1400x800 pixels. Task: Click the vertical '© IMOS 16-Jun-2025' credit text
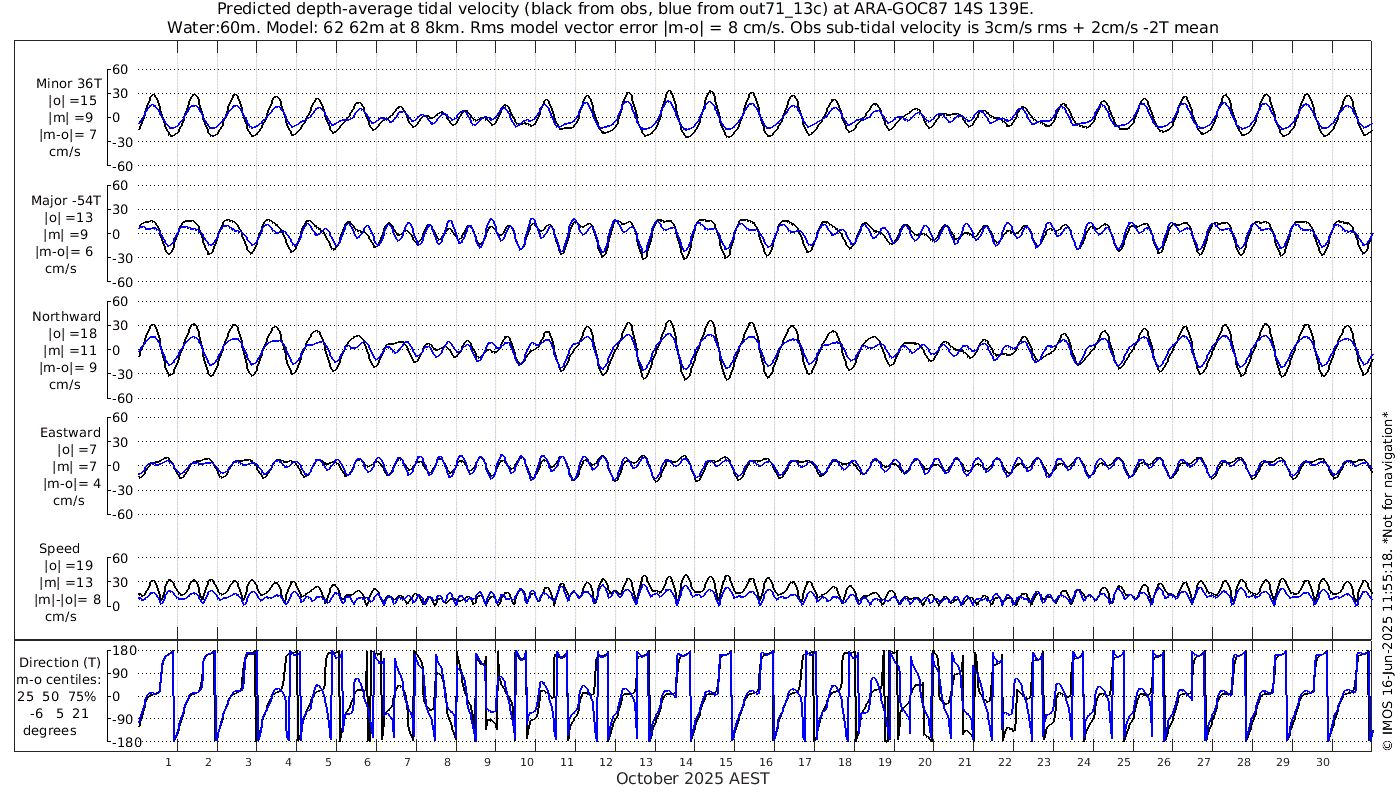[x=1387, y=580]
